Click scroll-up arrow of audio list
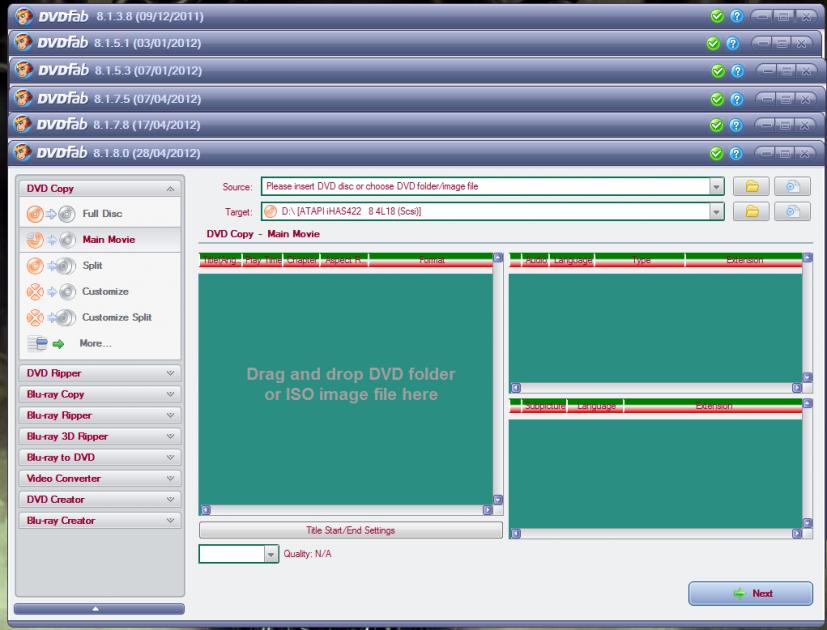 point(807,257)
